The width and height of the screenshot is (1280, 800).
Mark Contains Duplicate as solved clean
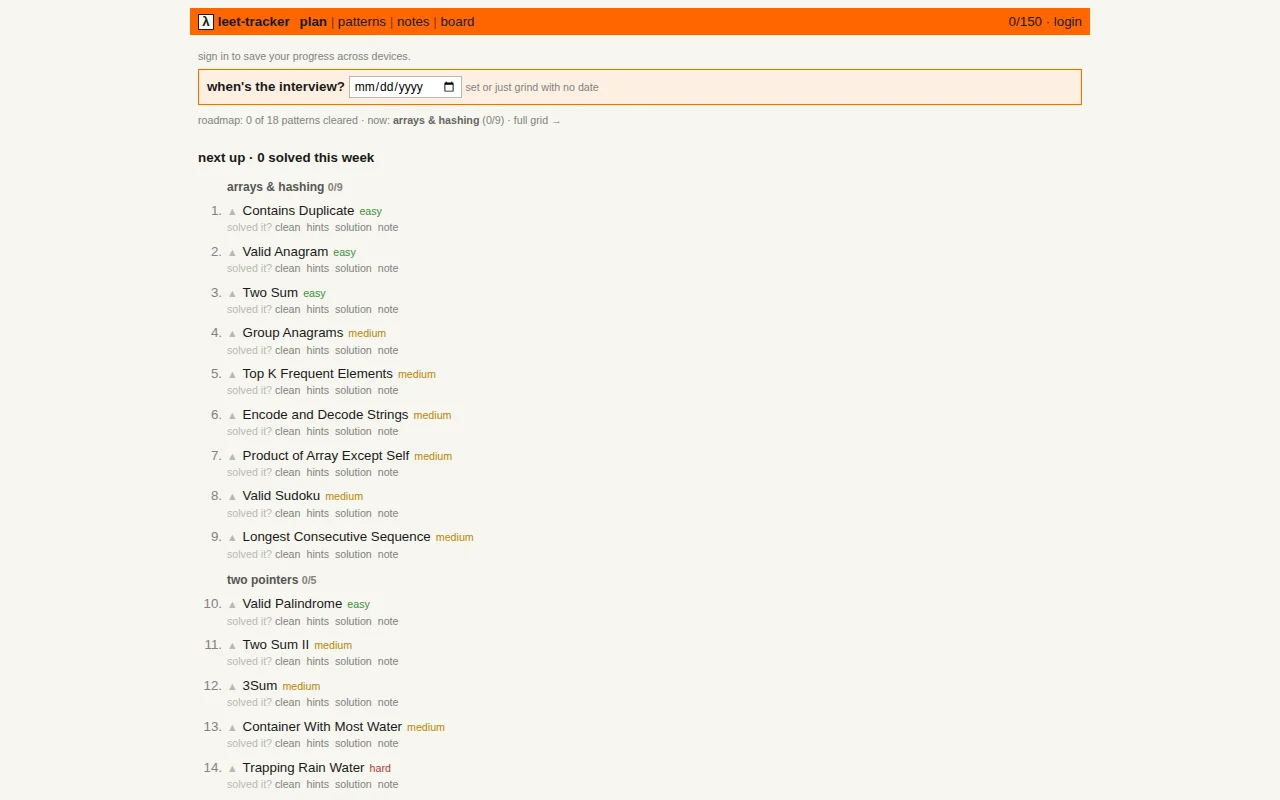287,228
